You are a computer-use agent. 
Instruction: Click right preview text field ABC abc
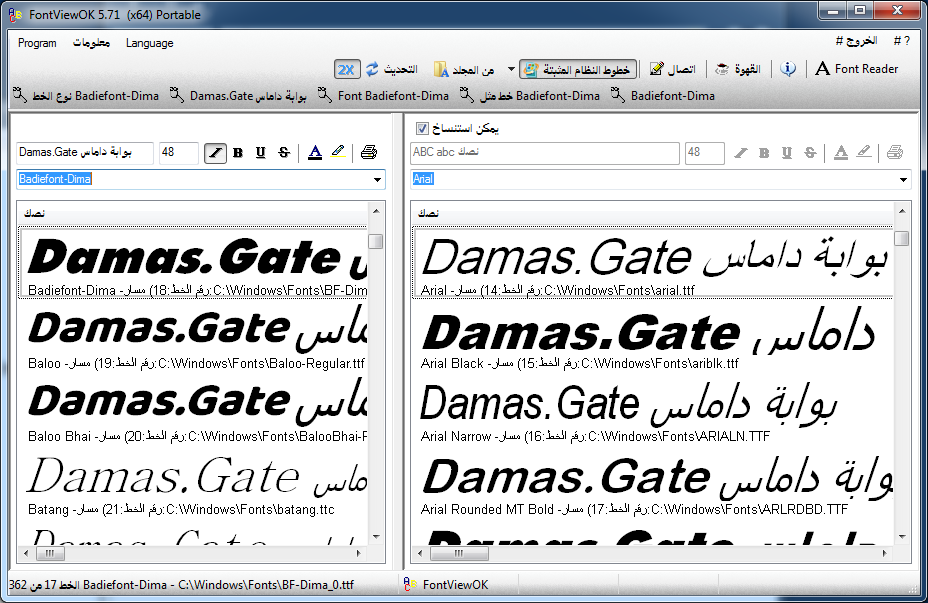tap(545, 153)
